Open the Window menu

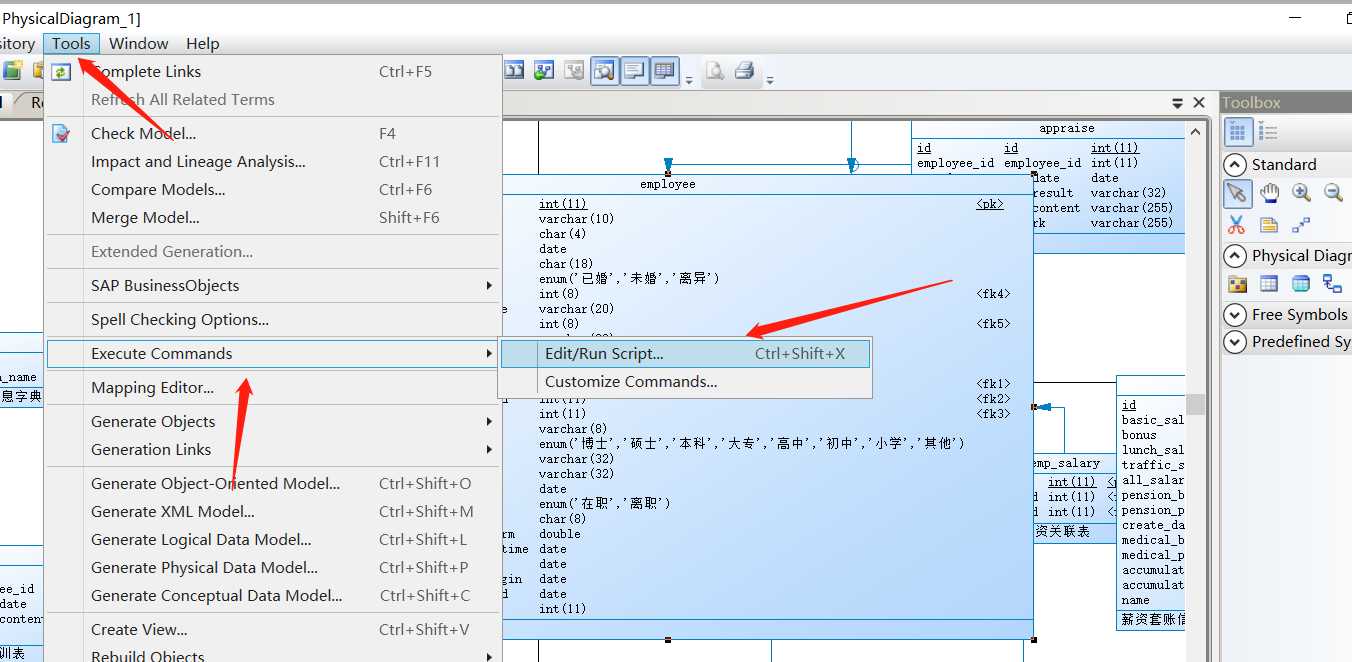(138, 44)
